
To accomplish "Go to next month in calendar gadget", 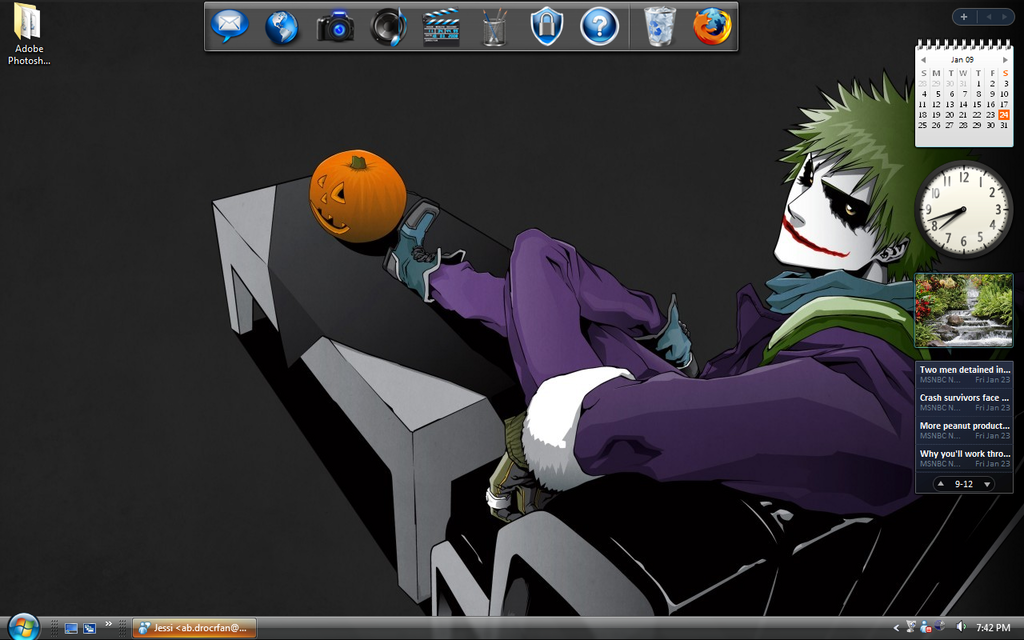I will tap(1005, 60).
